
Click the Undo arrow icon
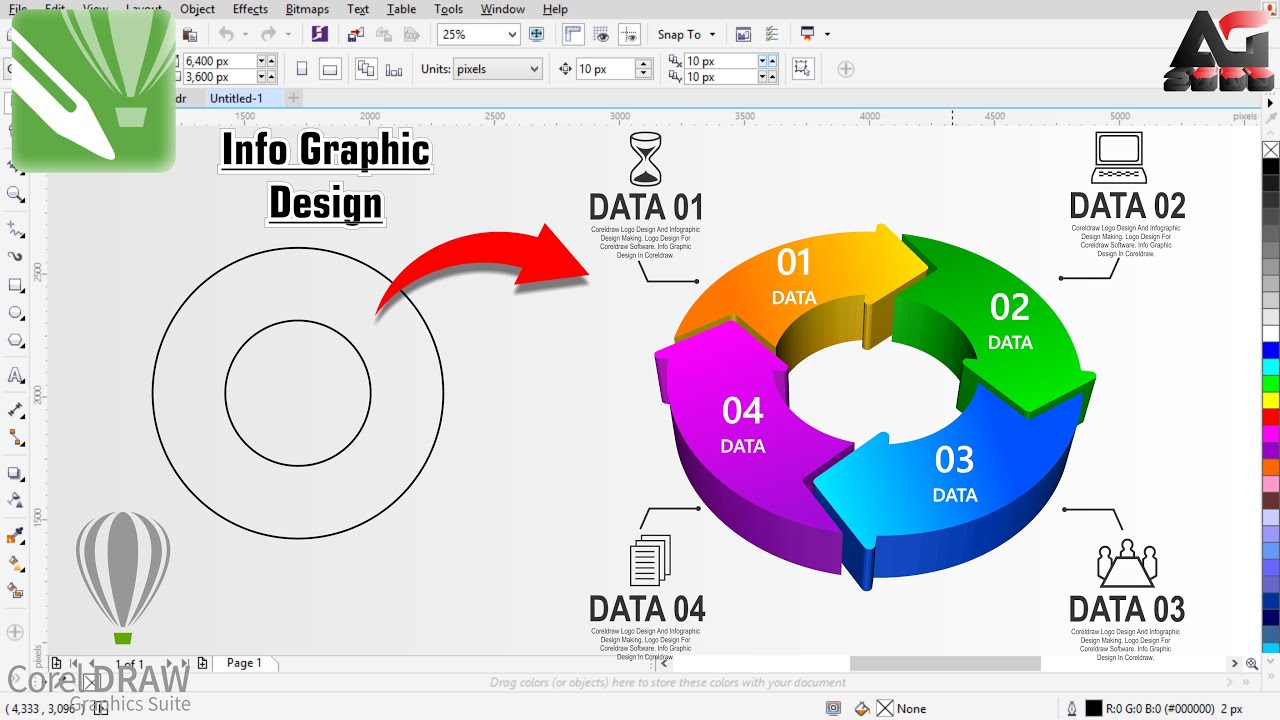click(x=226, y=34)
